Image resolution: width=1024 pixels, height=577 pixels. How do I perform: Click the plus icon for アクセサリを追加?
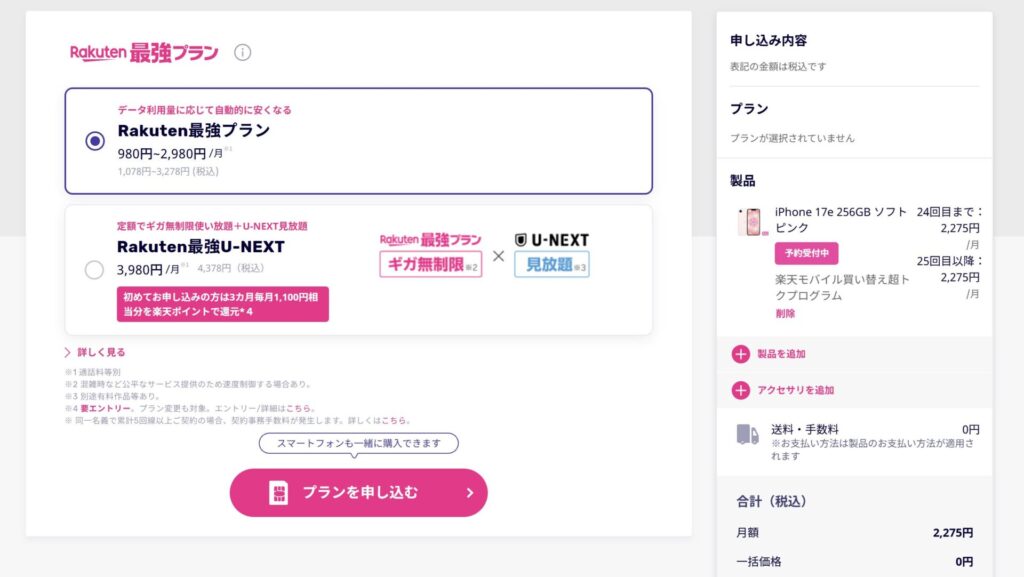pyautogui.click(x=740, y=390)
